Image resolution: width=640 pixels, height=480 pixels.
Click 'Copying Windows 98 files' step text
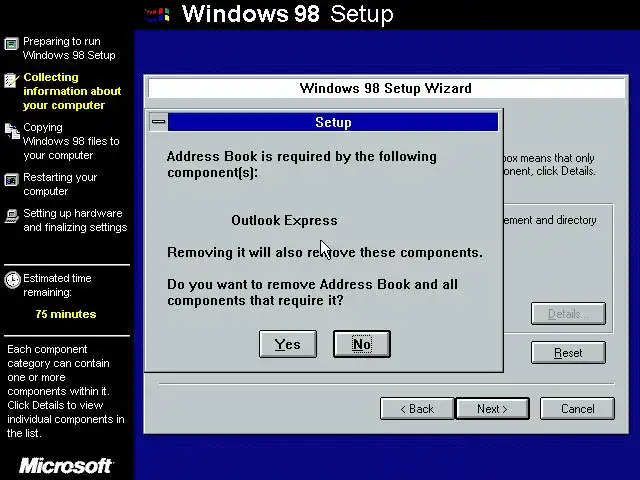coord(71,141)
